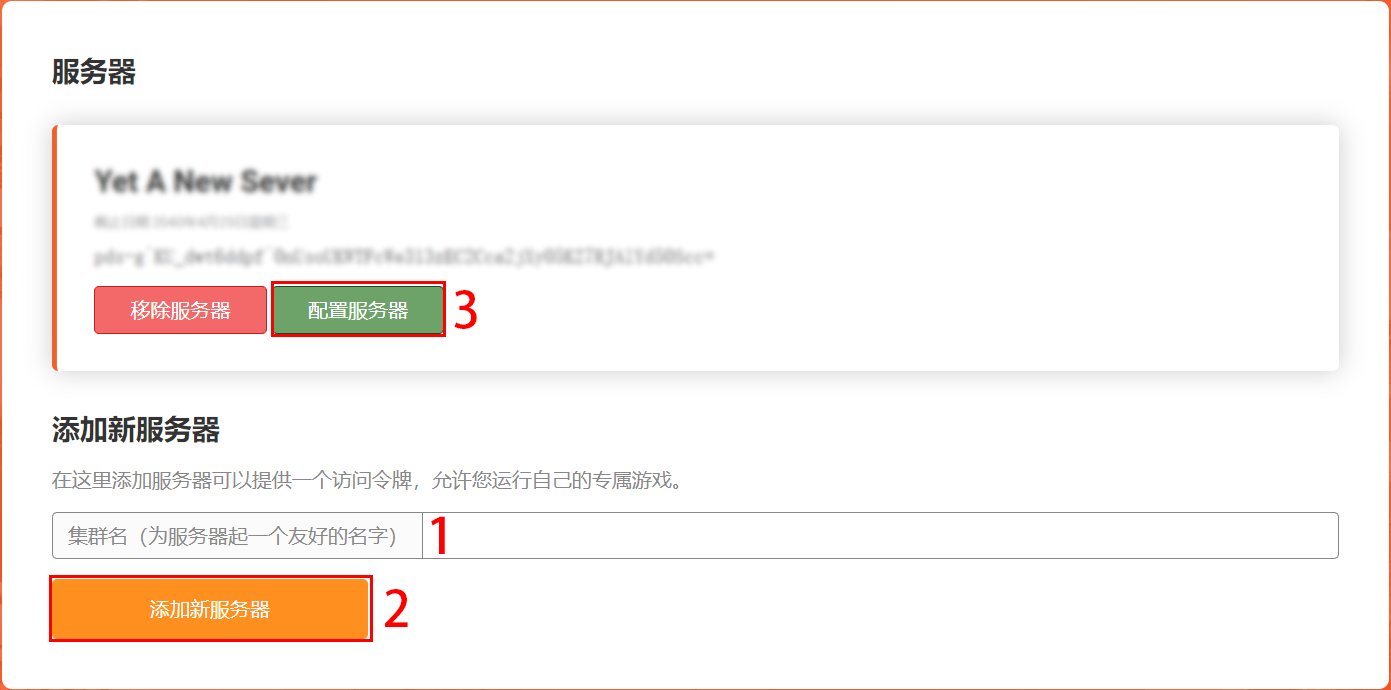Open the green 配置服务器 button
The image size is (1391, 690).
(358, 310)
